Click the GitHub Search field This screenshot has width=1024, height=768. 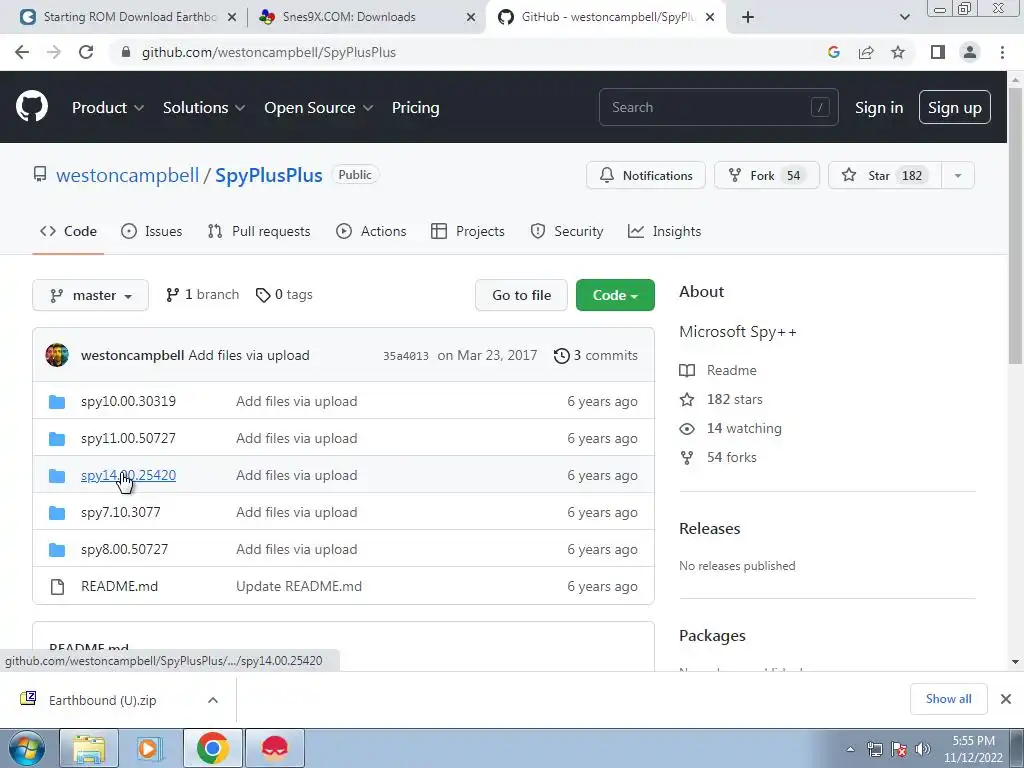point(718,107)
